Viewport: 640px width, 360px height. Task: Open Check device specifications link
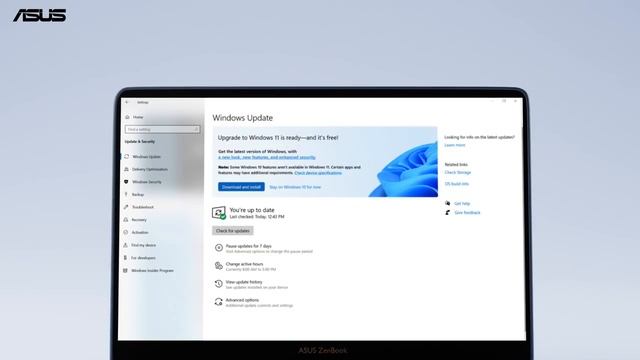(318, 173)
